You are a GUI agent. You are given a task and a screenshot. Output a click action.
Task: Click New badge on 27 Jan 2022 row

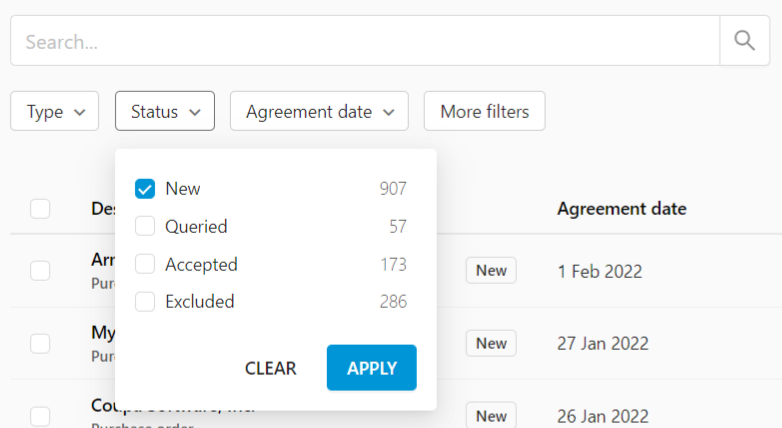tap(491, 343)
